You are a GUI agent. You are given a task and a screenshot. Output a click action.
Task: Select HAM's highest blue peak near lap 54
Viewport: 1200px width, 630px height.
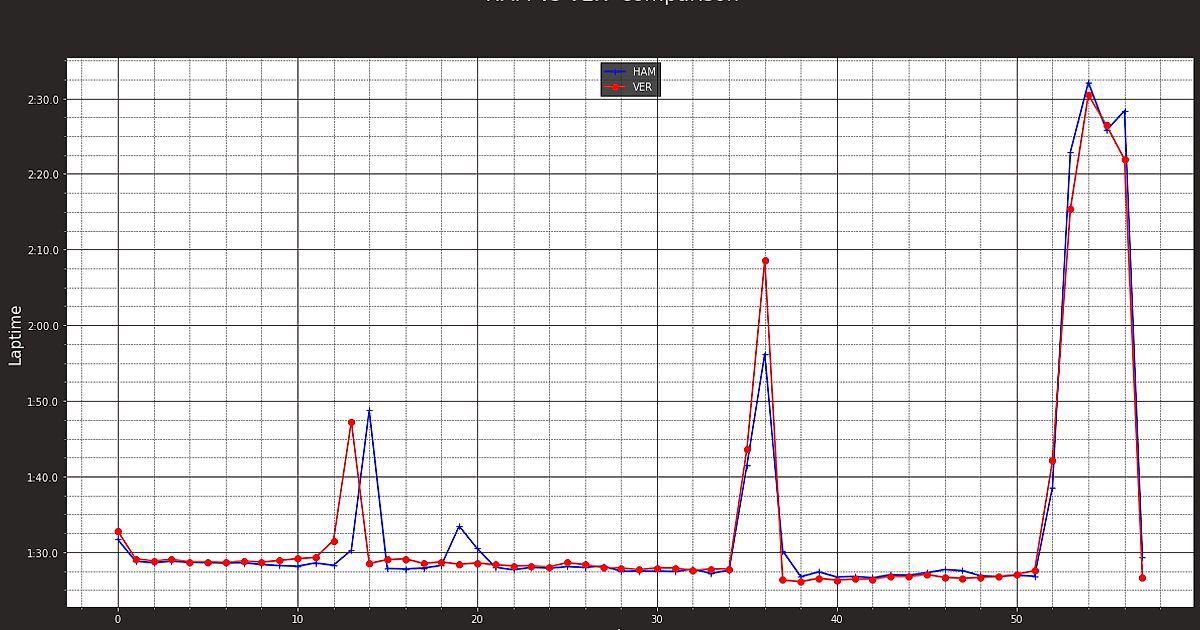tap(1088, 83)
